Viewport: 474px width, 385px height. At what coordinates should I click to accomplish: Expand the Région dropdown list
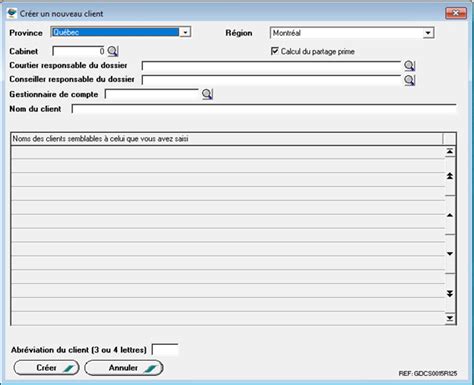(x=428, y=33)
